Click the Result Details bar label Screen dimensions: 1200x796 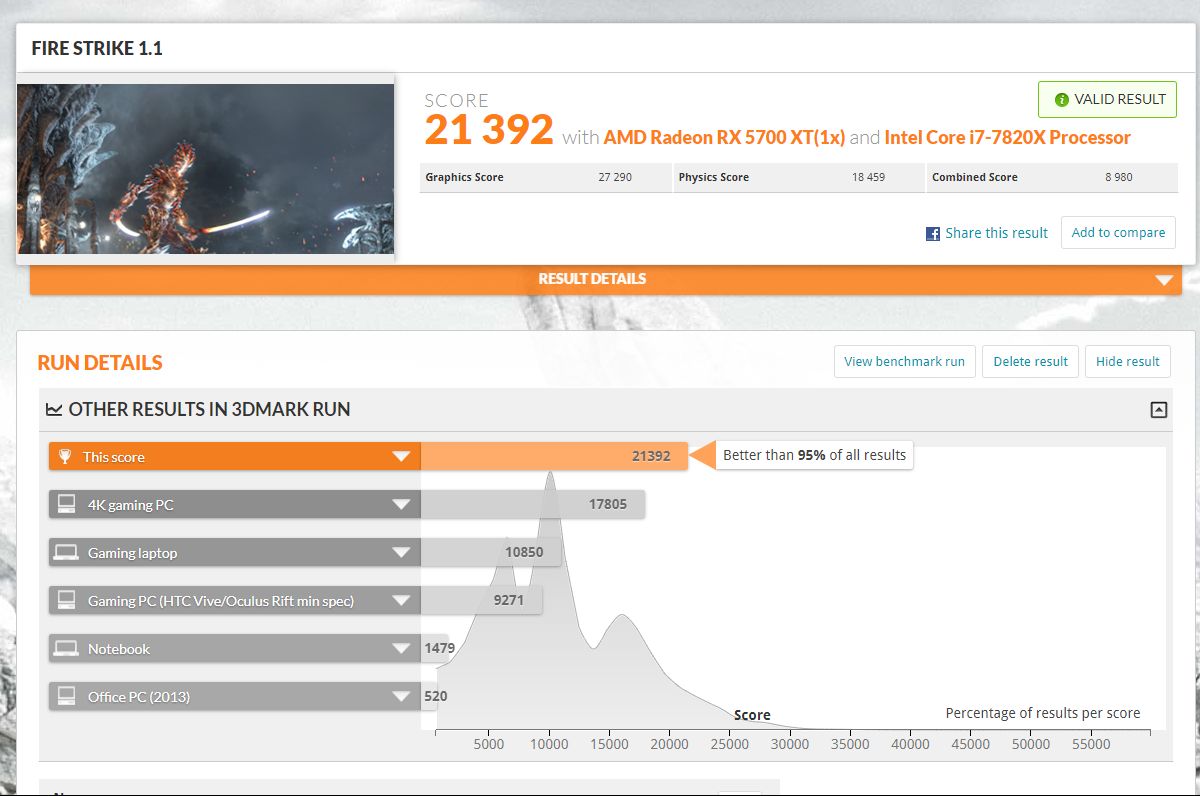pyautogui.click(x=592, y=279)
